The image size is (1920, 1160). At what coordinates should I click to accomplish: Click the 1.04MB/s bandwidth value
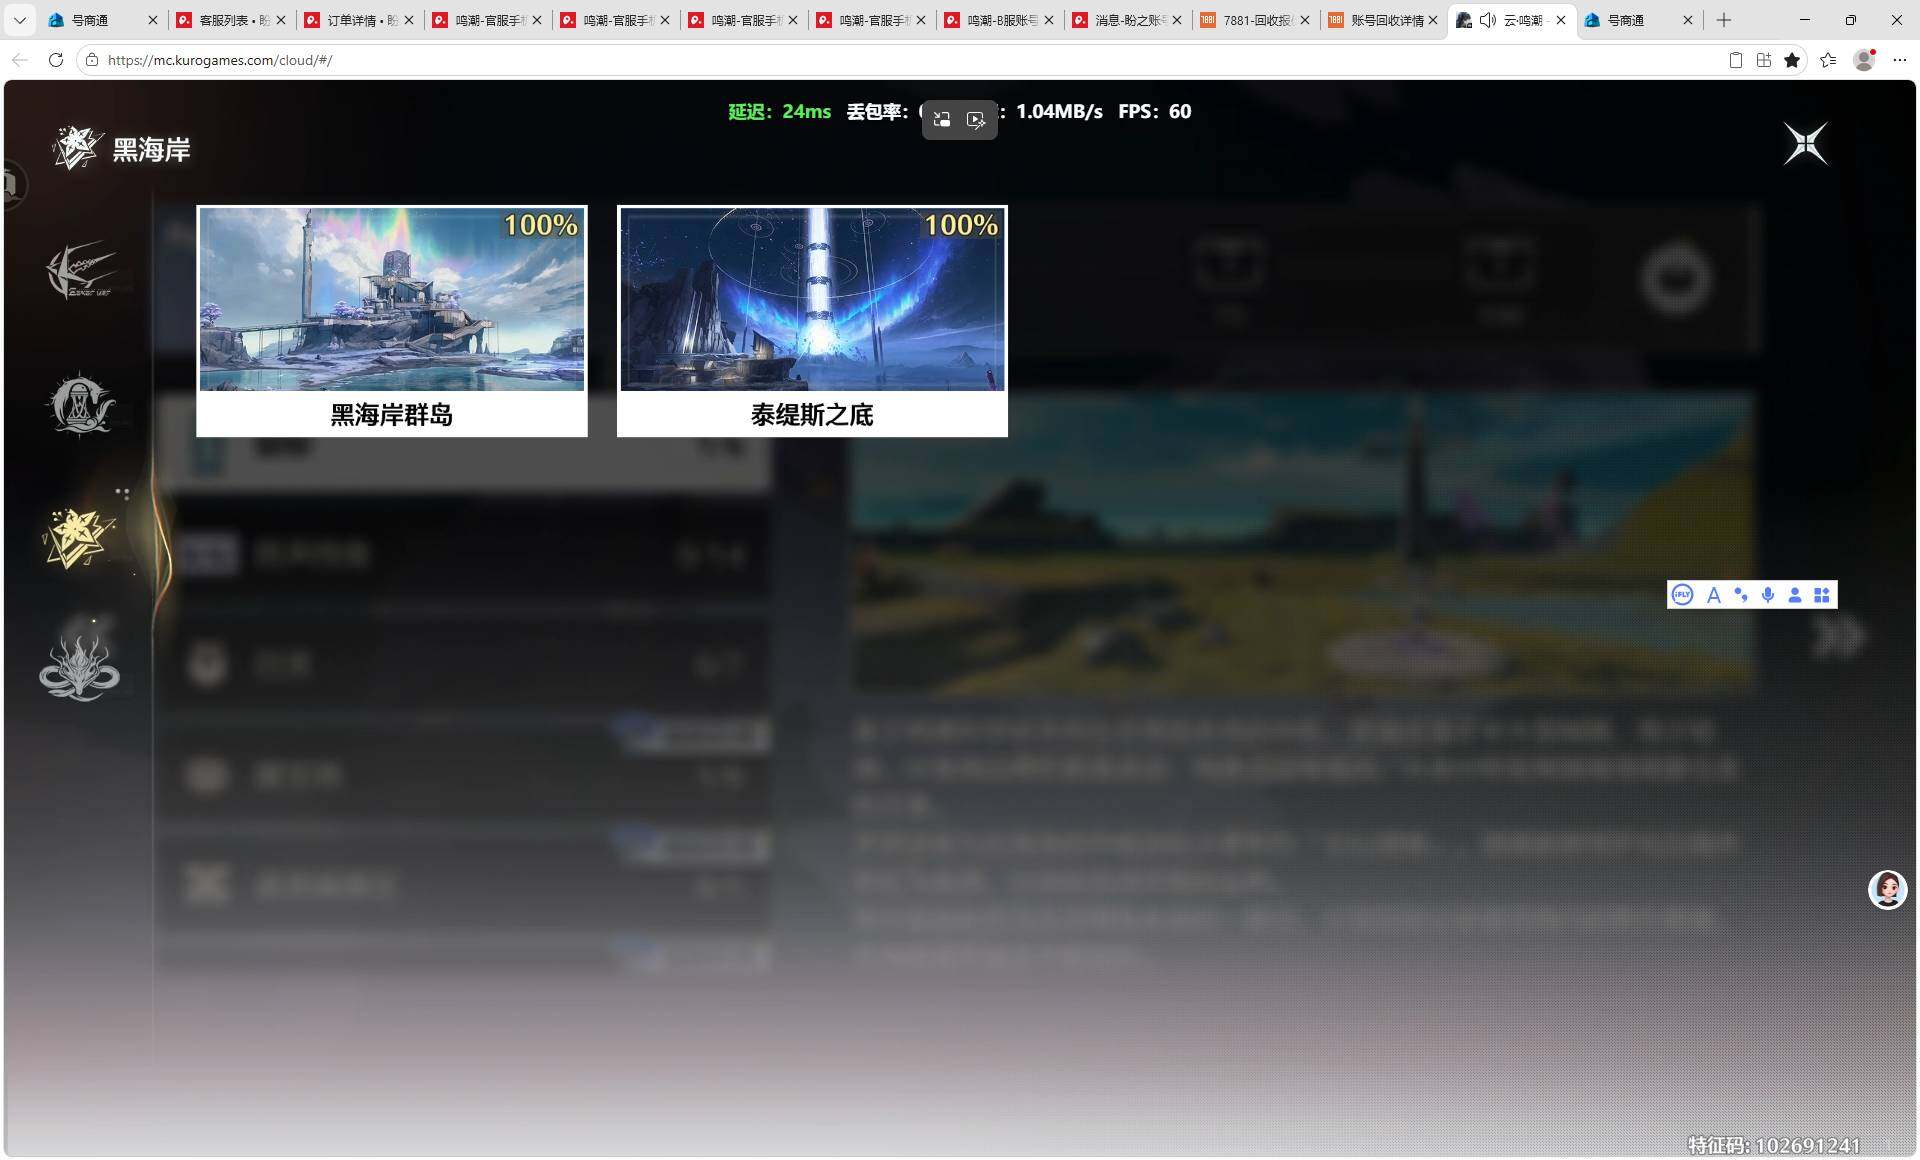tap(1059, 112)
